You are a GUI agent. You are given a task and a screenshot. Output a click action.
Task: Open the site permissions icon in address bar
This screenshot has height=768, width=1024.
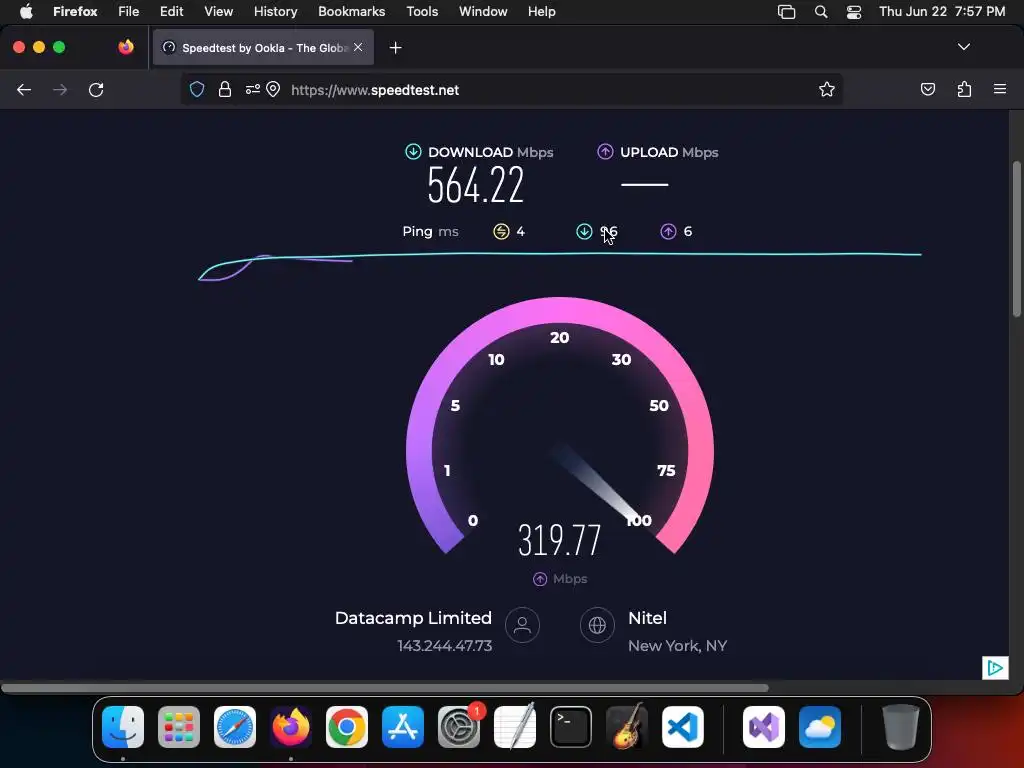point(253,89)
